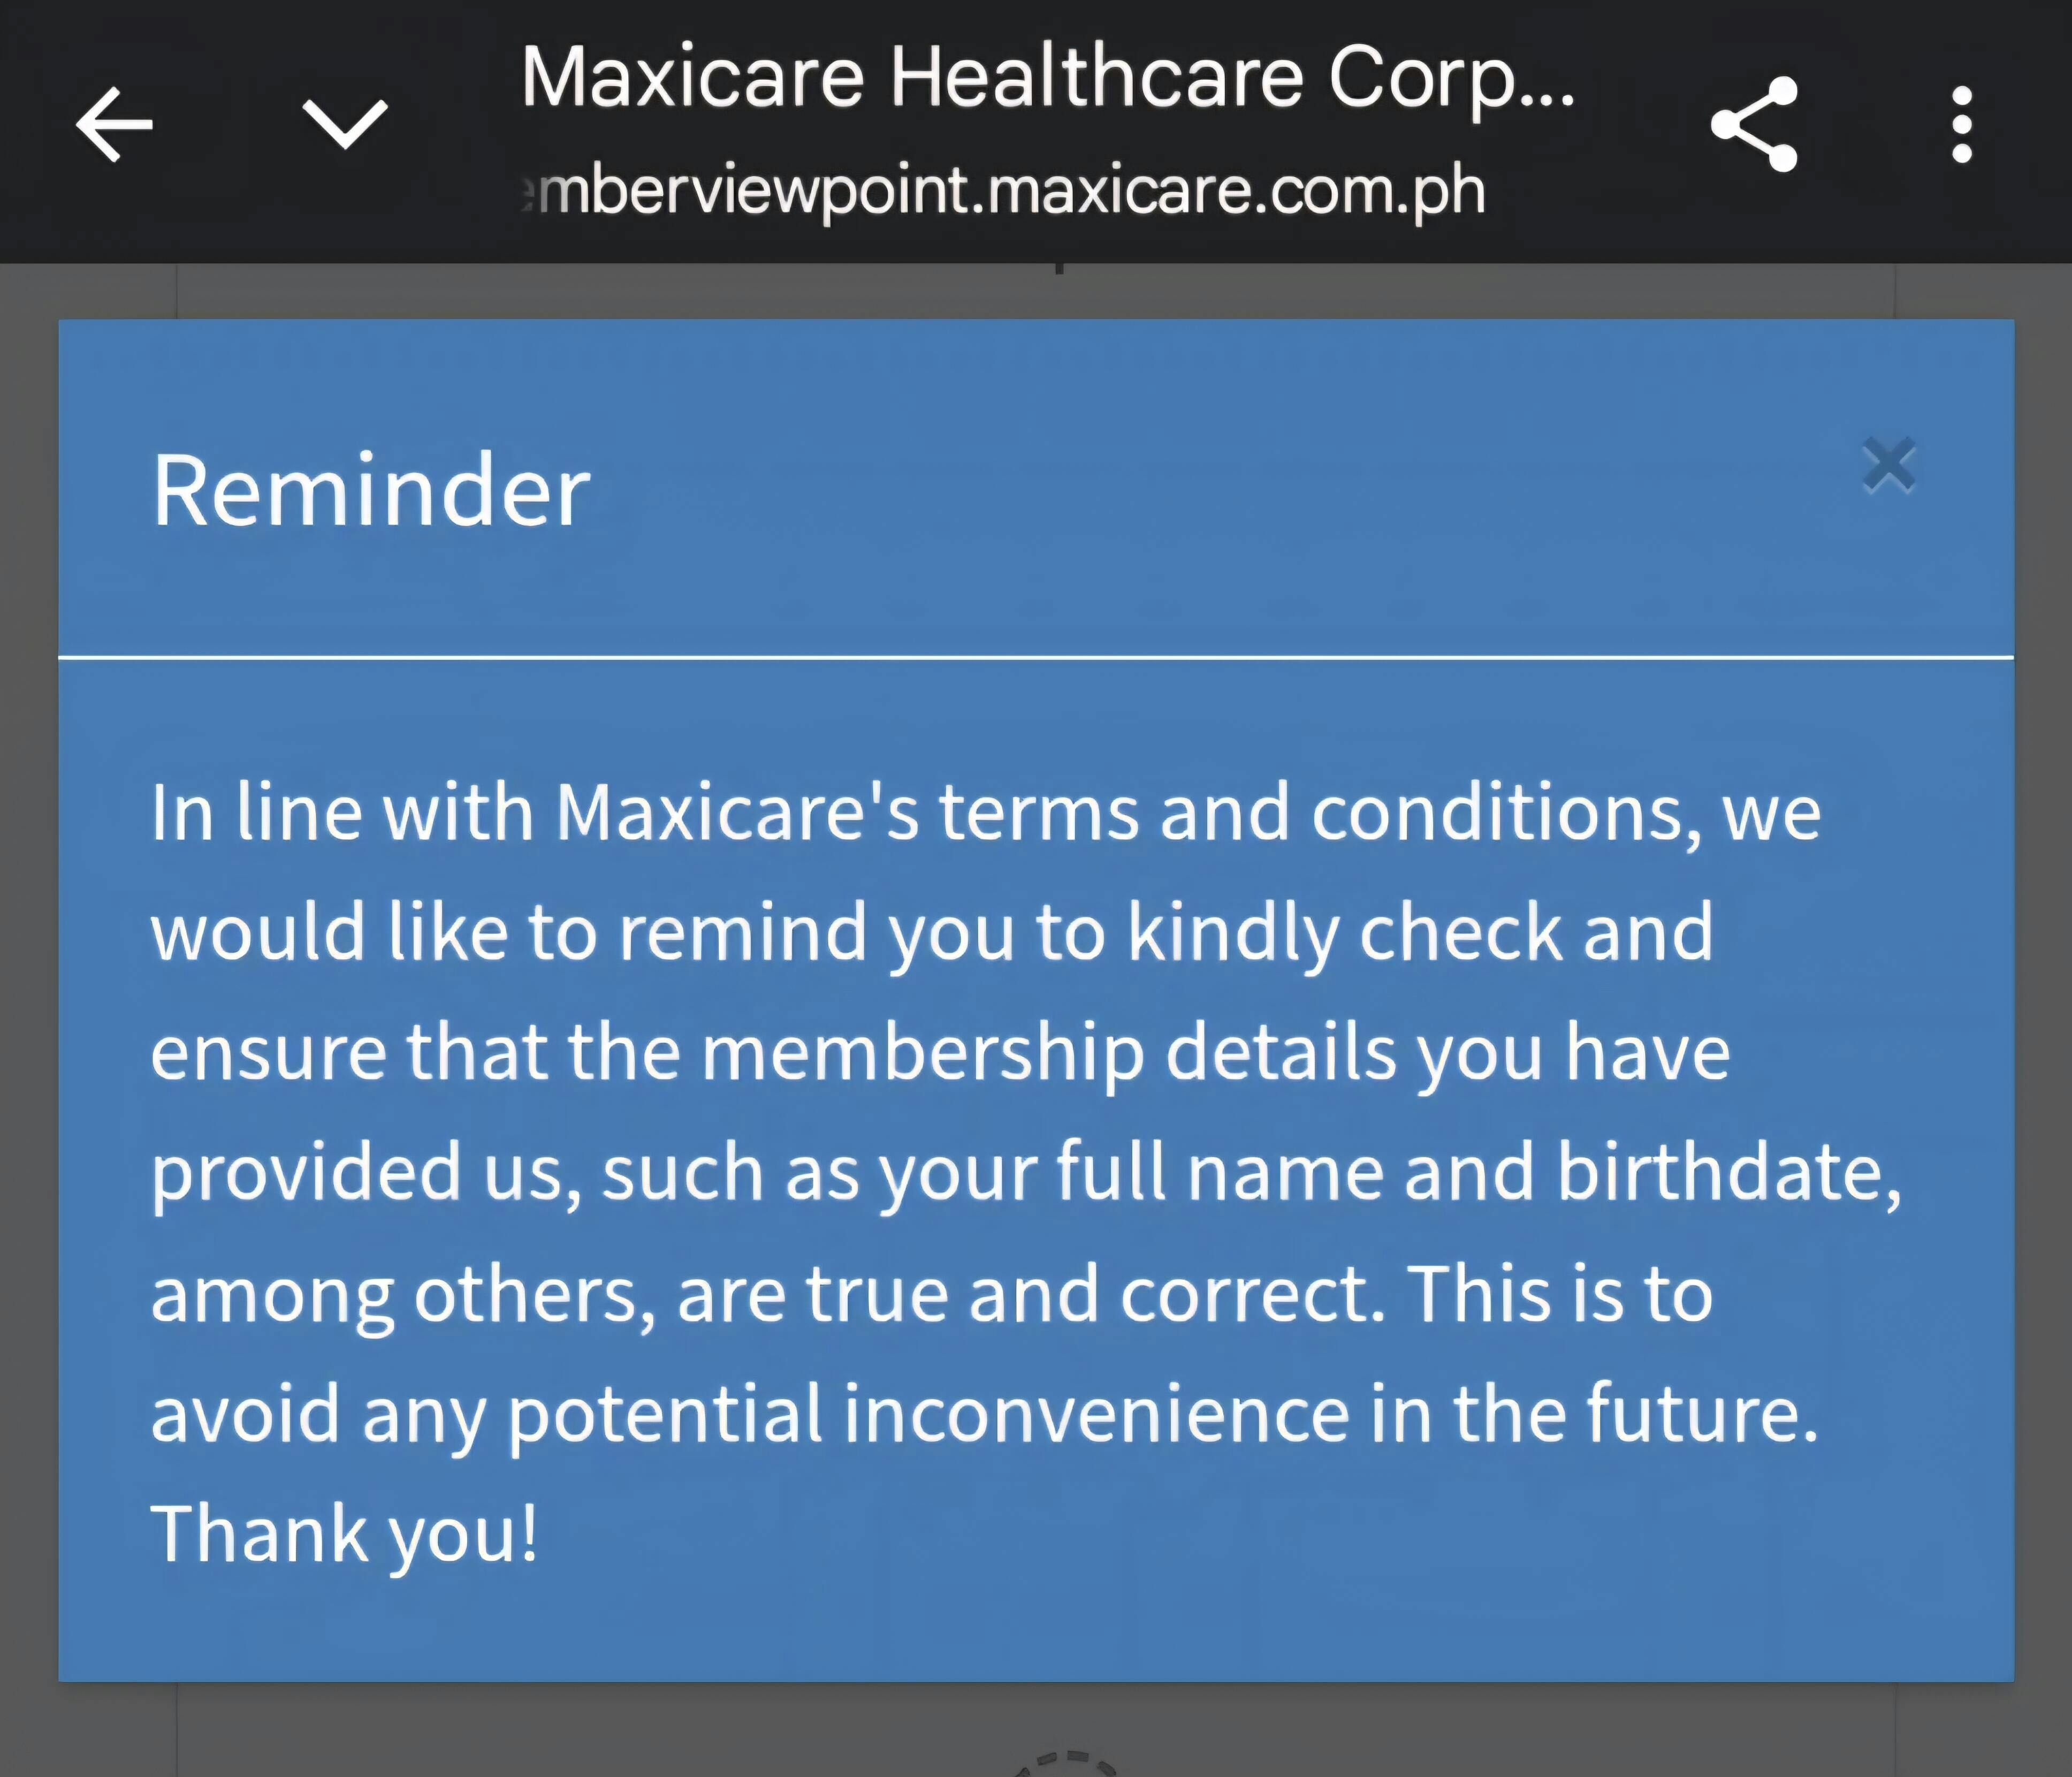The height and width of the screenshot is (1777, 2072).
Task: Click the "Thank you!" text in the reminder
Action: [x=345, y=1533]
